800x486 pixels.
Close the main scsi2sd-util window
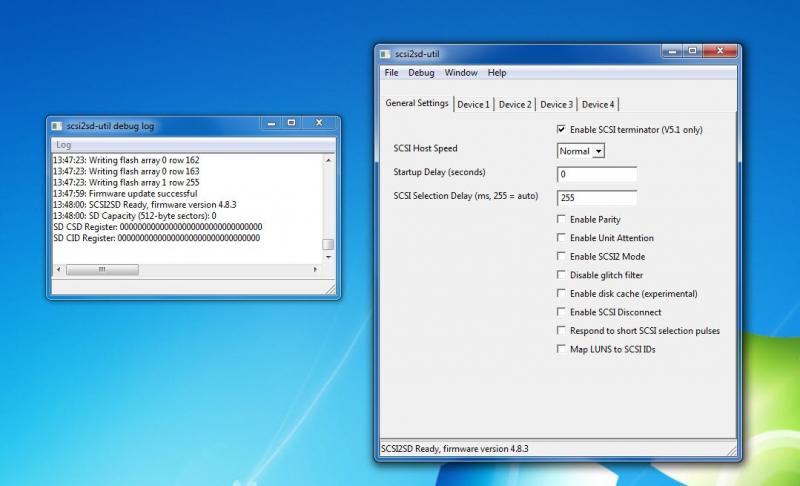coord(719,51)
